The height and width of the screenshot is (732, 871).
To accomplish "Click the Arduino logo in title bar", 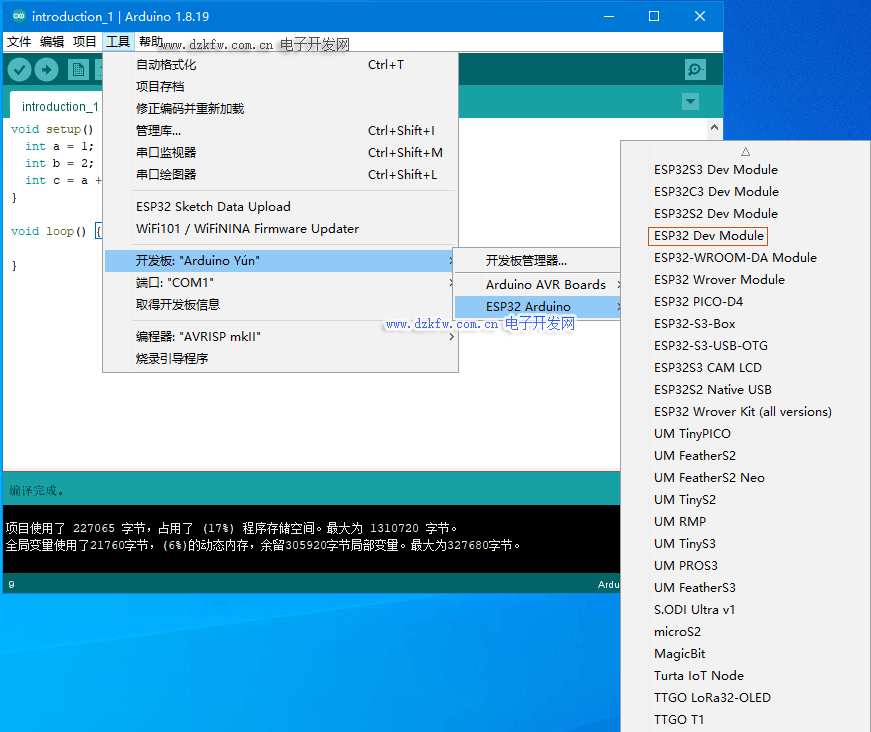I will [x=18, y=16].
